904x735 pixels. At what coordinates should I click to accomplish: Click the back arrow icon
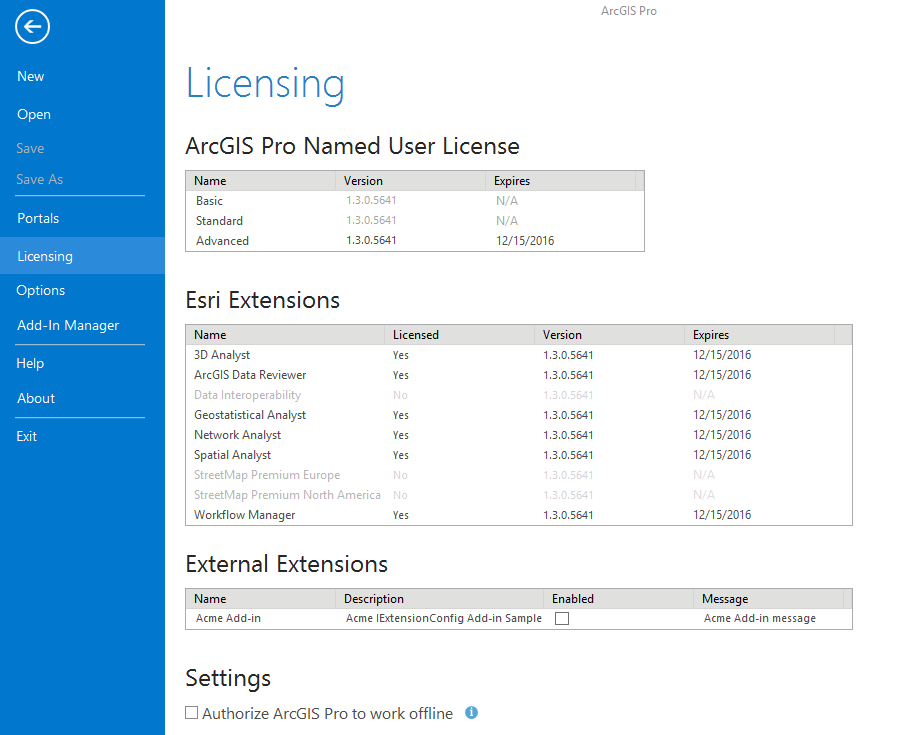32,27
